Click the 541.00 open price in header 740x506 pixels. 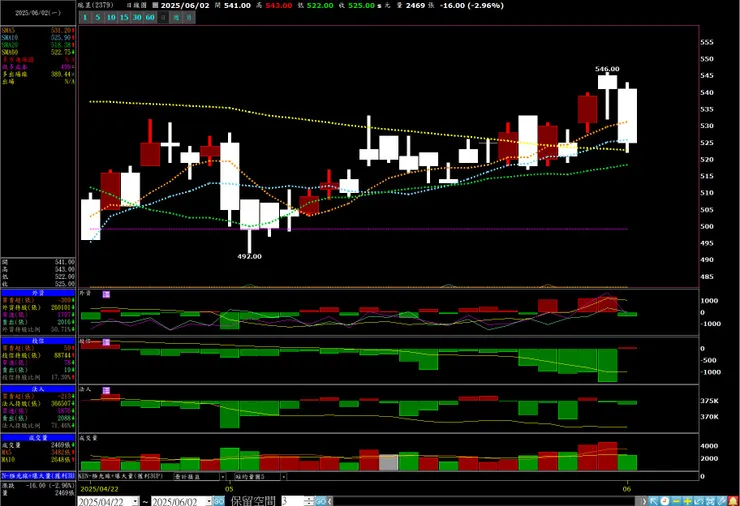(x=236, y=6)
